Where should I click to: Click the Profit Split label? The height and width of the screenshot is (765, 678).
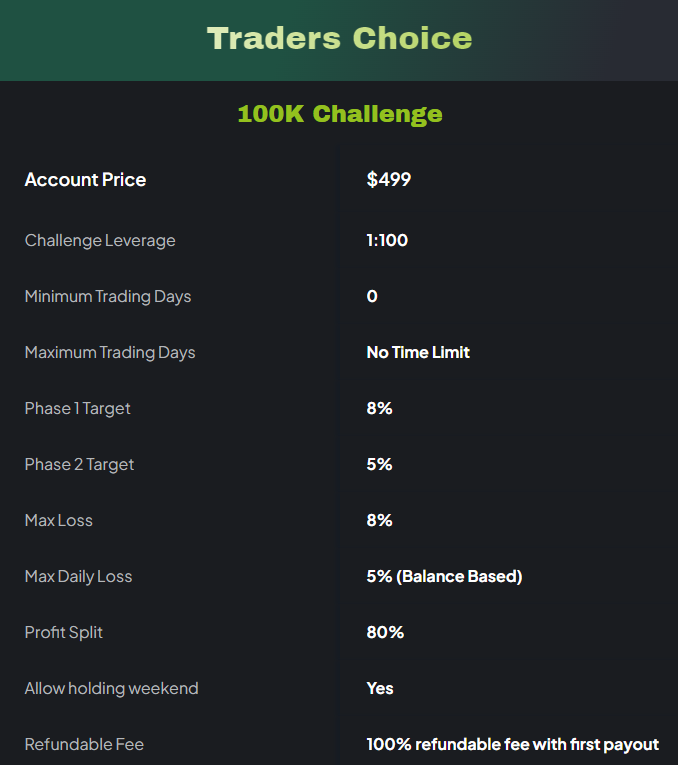(64, 633)
